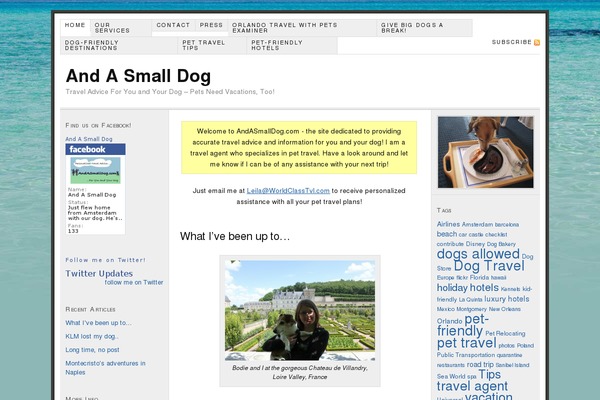This screenshot has width=600, height=400.
Task: Select the beach tag
Action: tap(447, 234)
